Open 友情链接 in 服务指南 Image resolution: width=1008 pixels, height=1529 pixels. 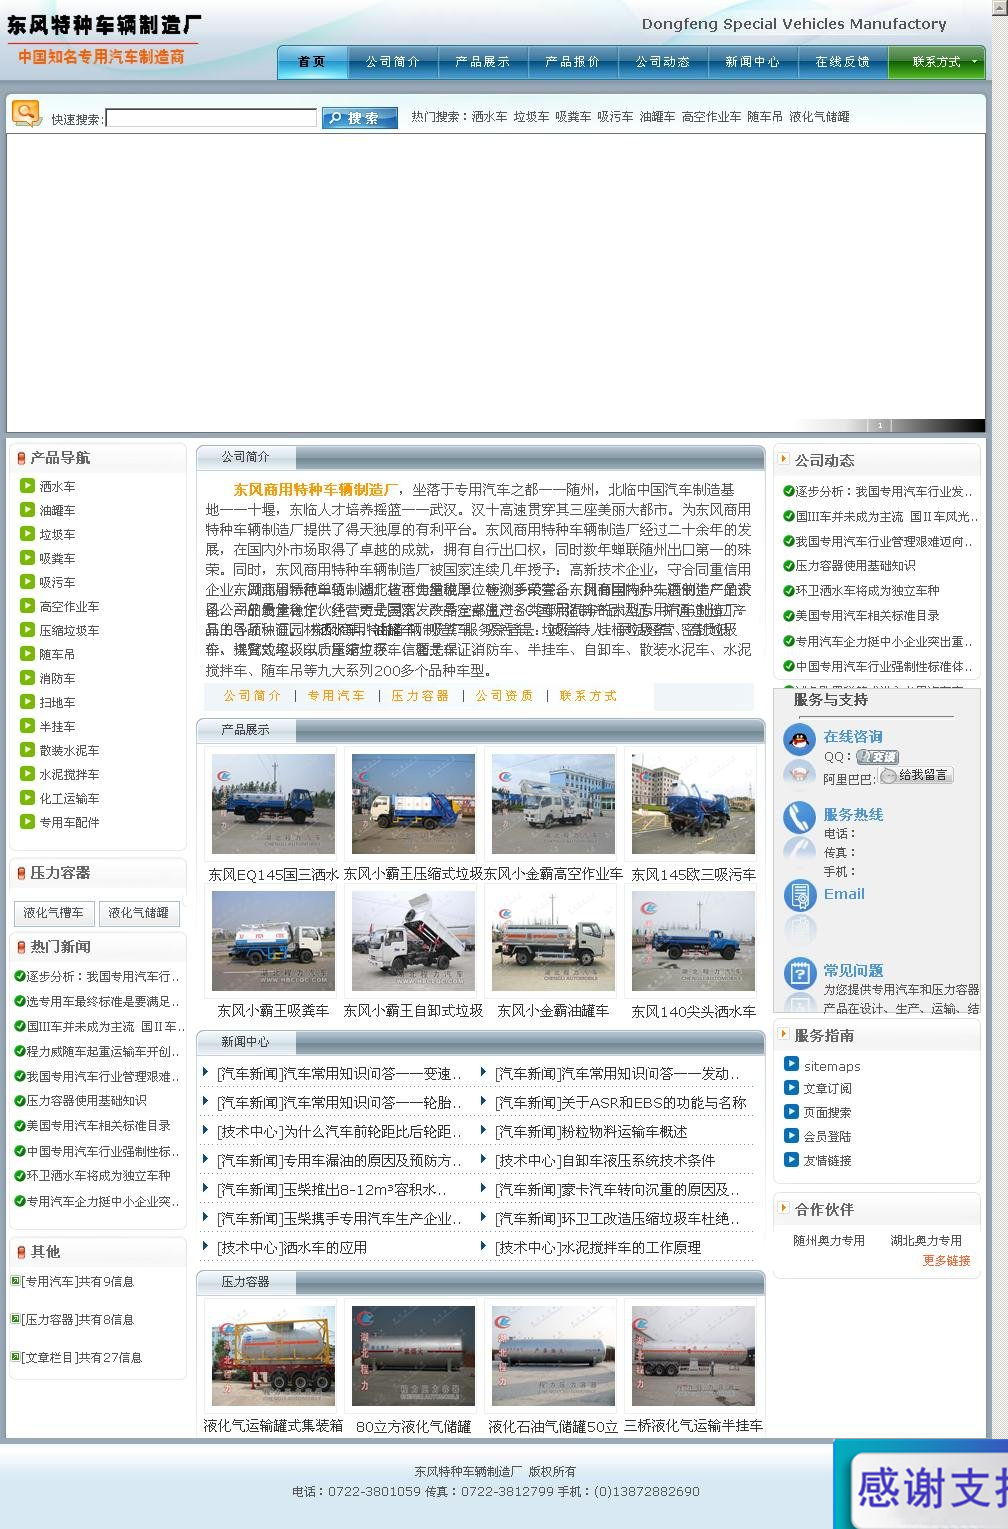tap(828, 1161)
